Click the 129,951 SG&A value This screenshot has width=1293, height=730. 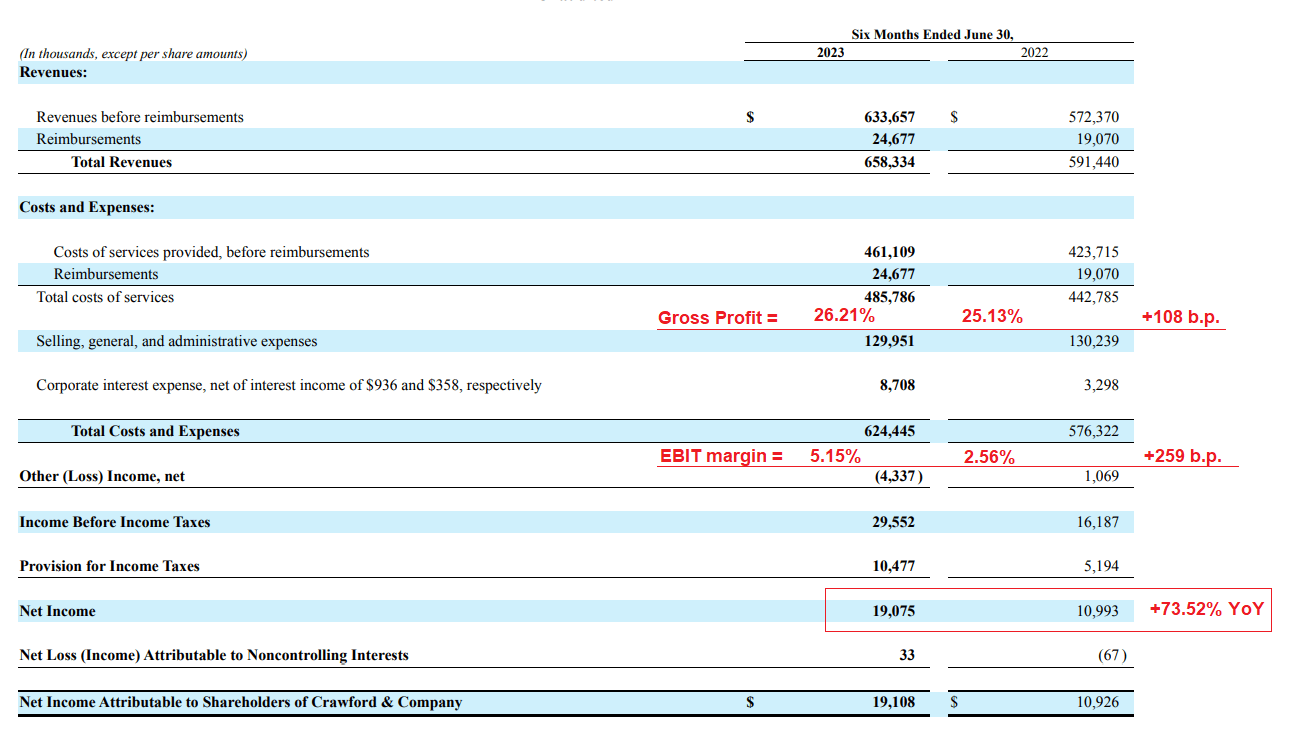pos(889,341)
